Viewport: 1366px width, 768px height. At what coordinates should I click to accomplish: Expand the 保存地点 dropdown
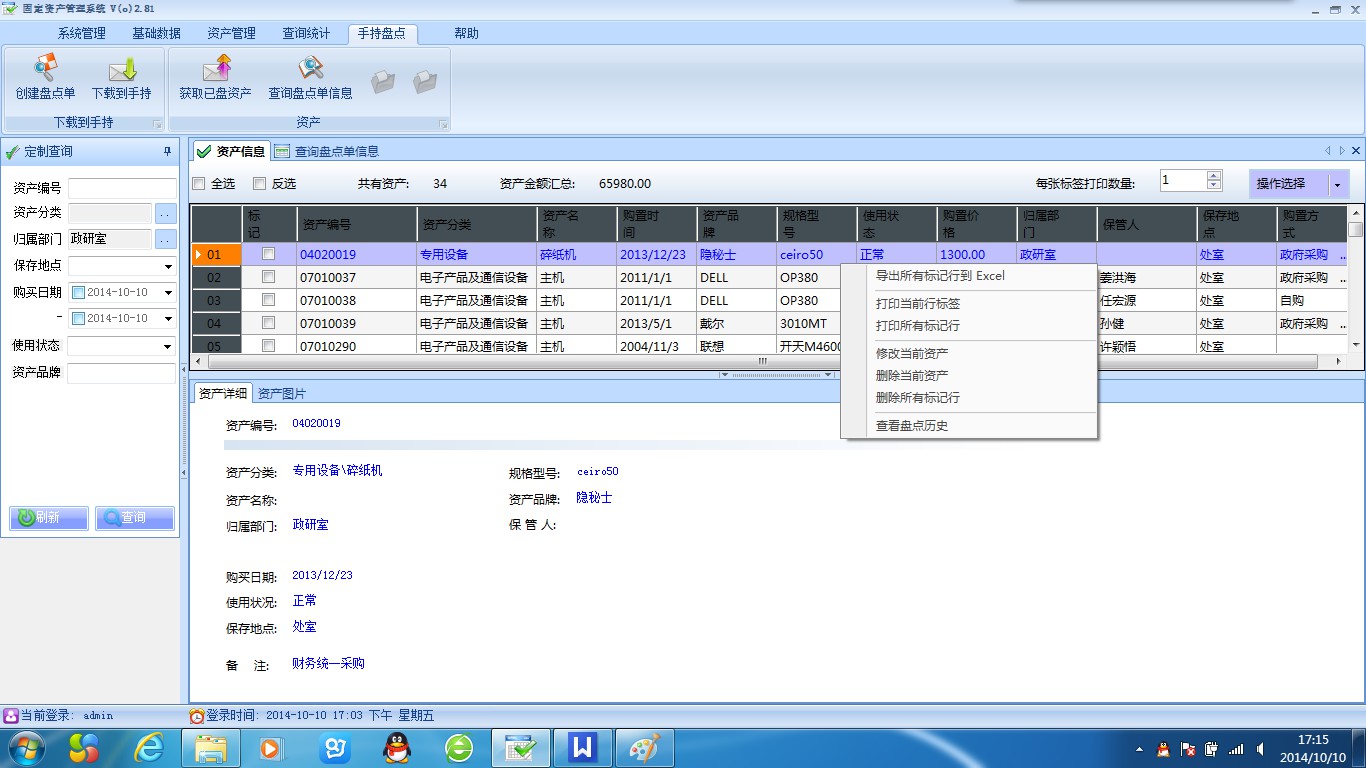tap(167, 267)
